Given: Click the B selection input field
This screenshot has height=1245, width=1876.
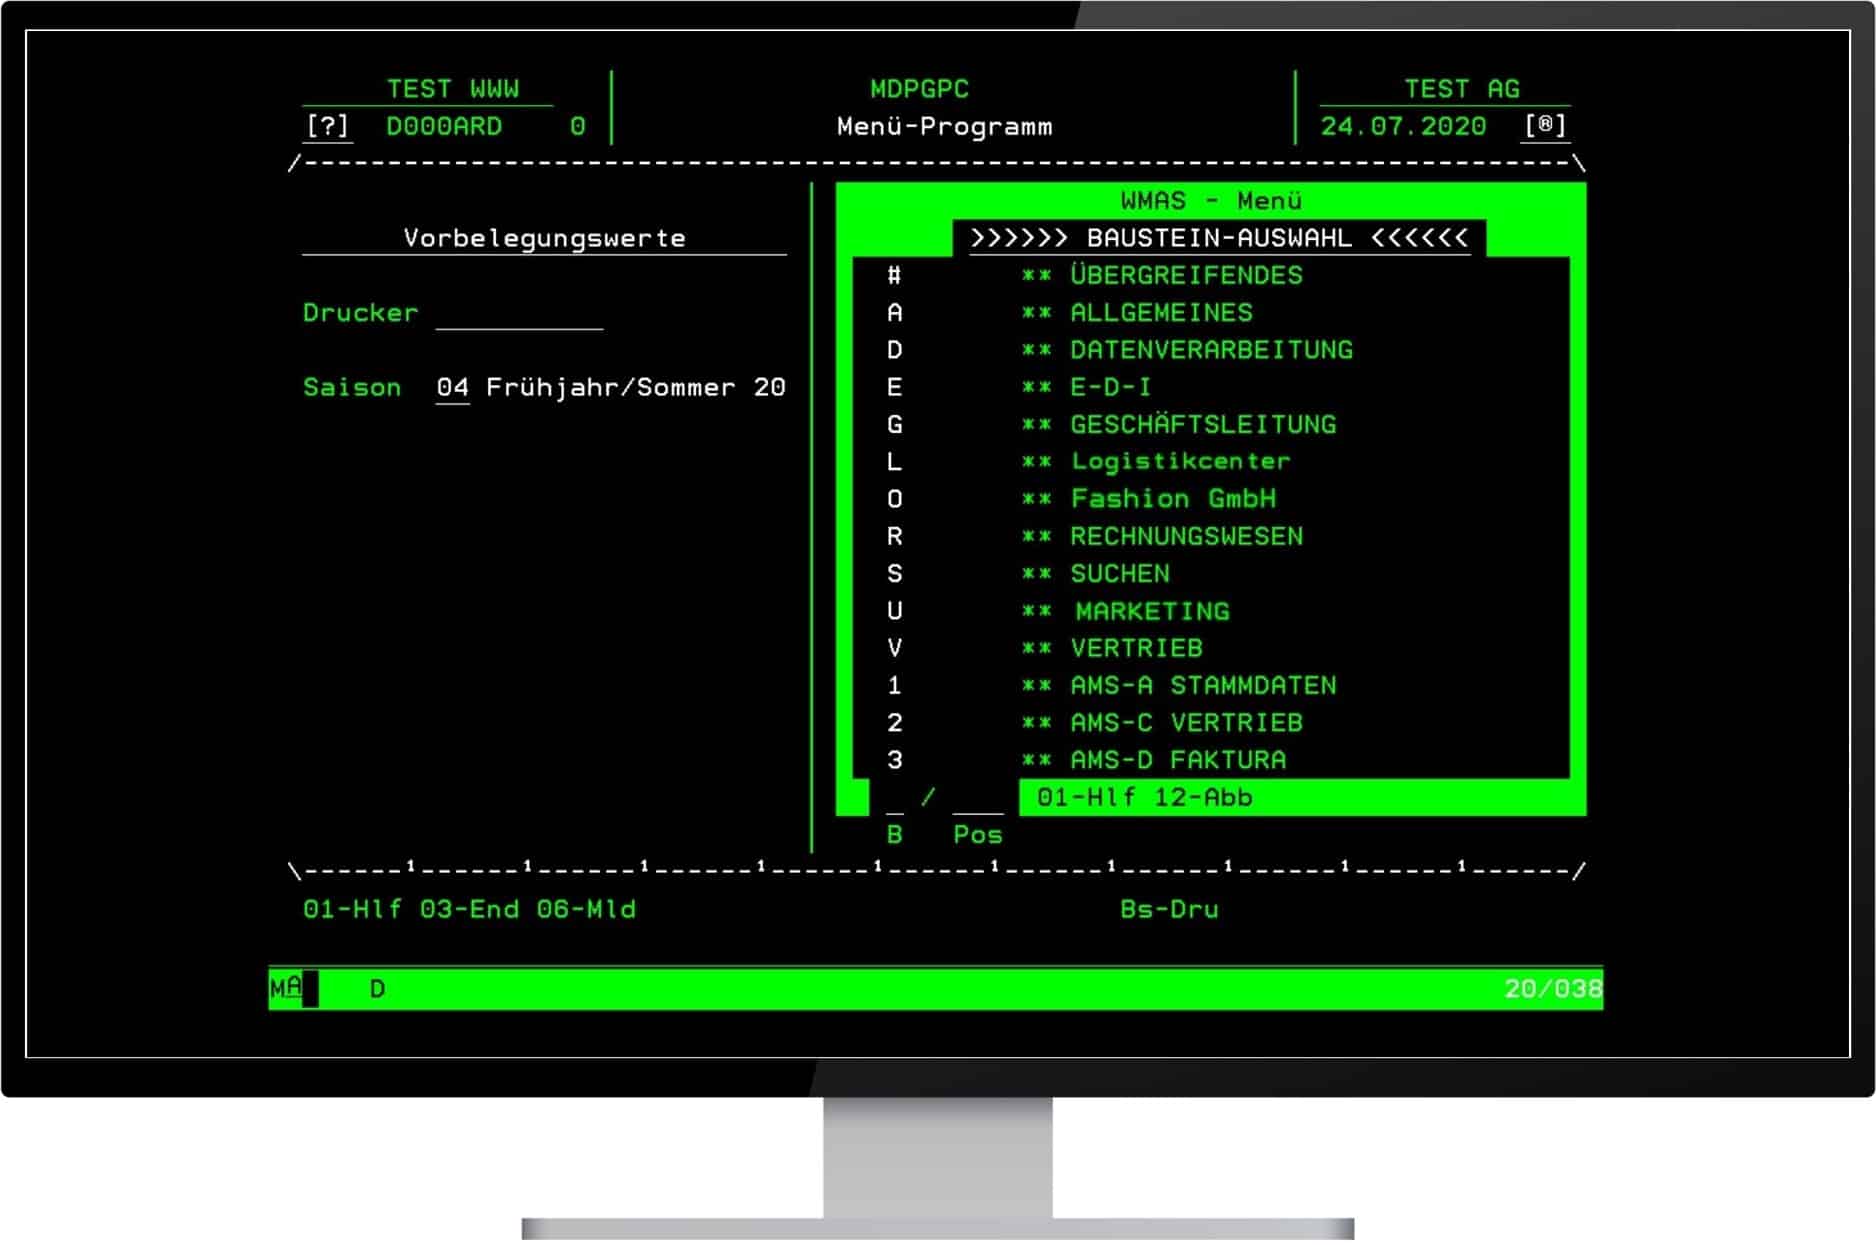Looking at the screenshot, I should pyautogui.click(x=894, y=798).
